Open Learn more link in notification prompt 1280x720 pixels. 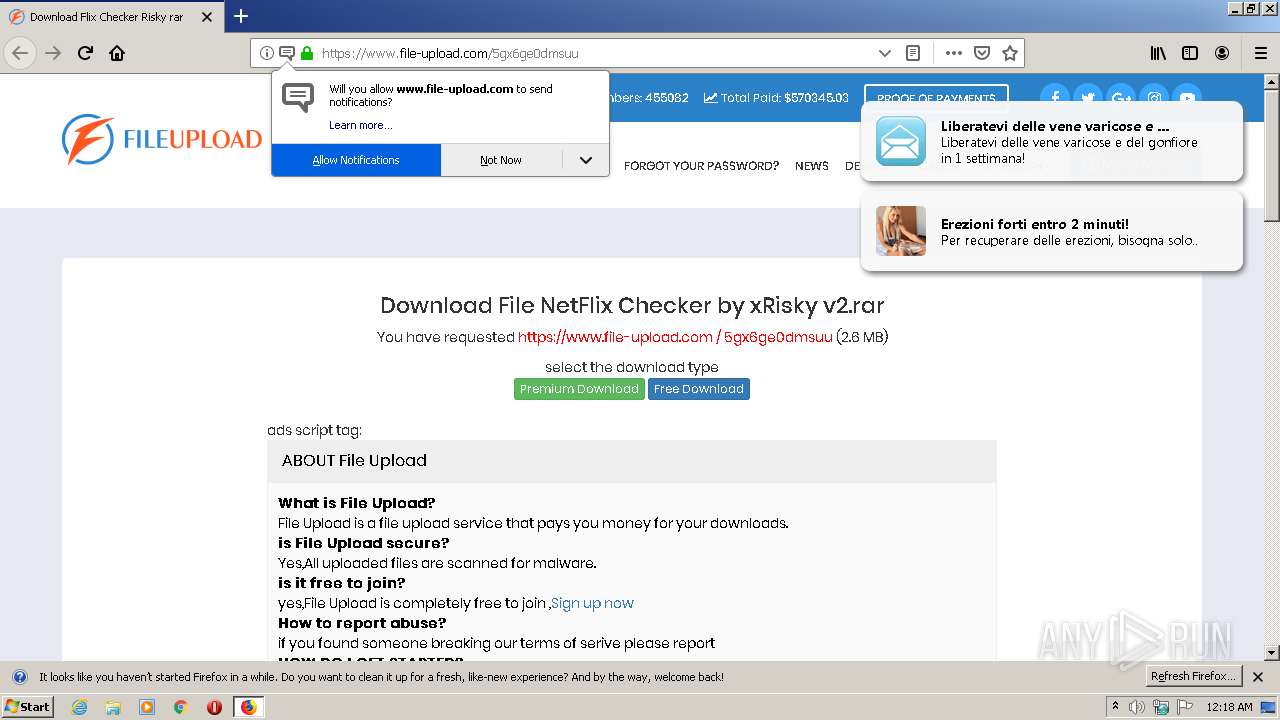tap(361, 125)
